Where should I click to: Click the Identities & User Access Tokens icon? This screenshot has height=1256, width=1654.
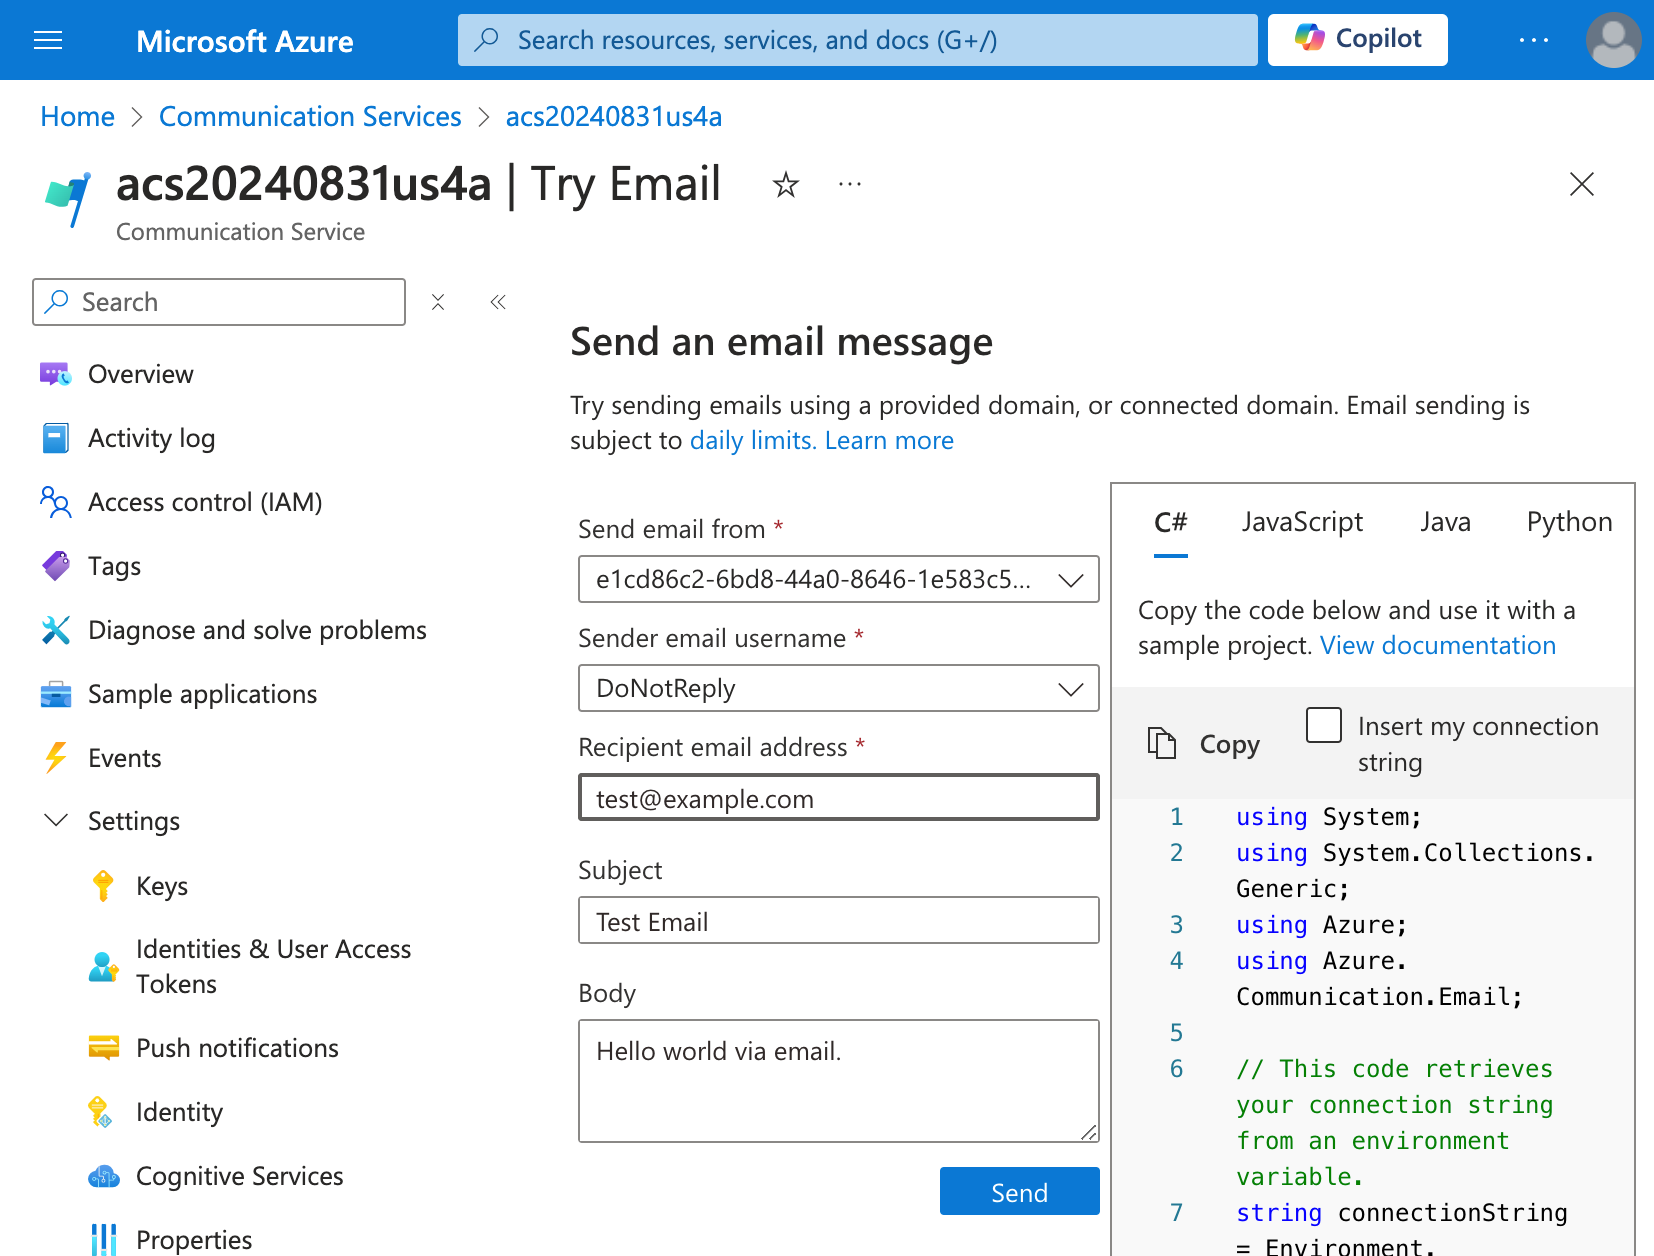(x=103, y=966)
